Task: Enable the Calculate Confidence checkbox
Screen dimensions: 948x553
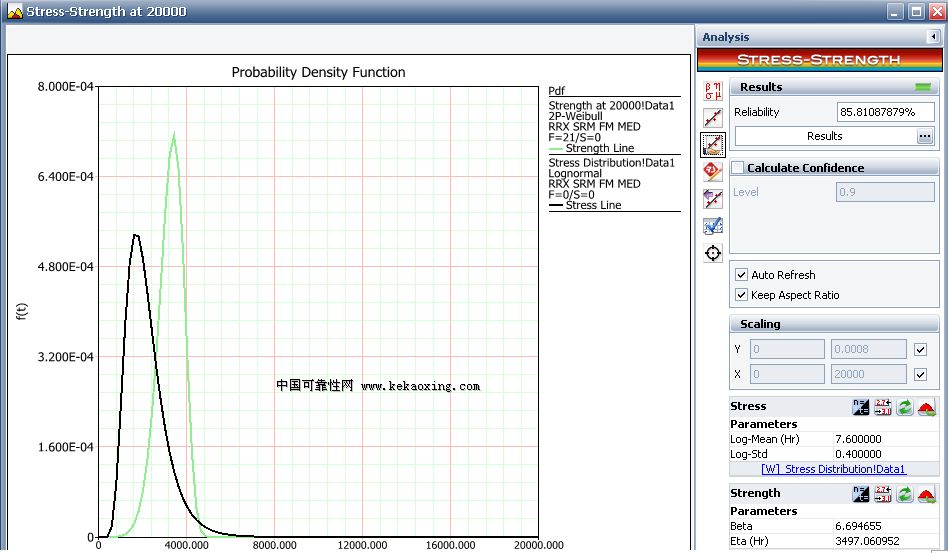Action: 738,167
